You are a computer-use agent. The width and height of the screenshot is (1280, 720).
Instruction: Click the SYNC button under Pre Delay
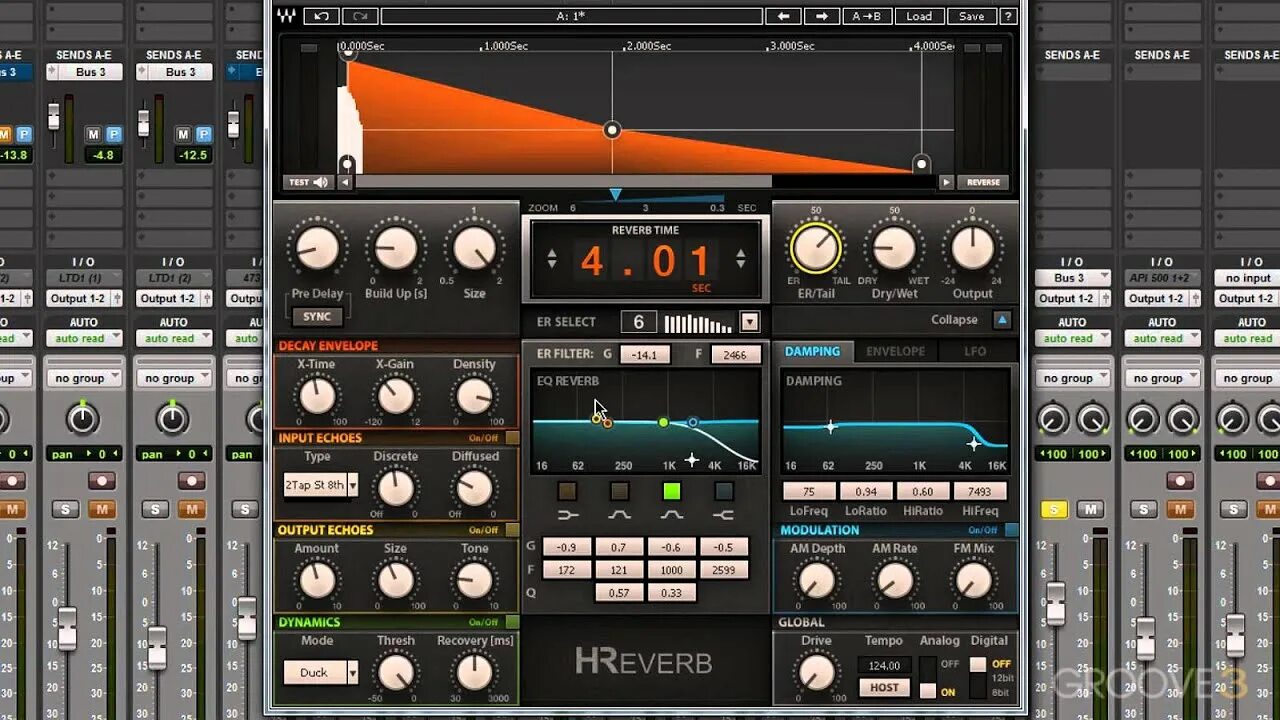[317, 316]
